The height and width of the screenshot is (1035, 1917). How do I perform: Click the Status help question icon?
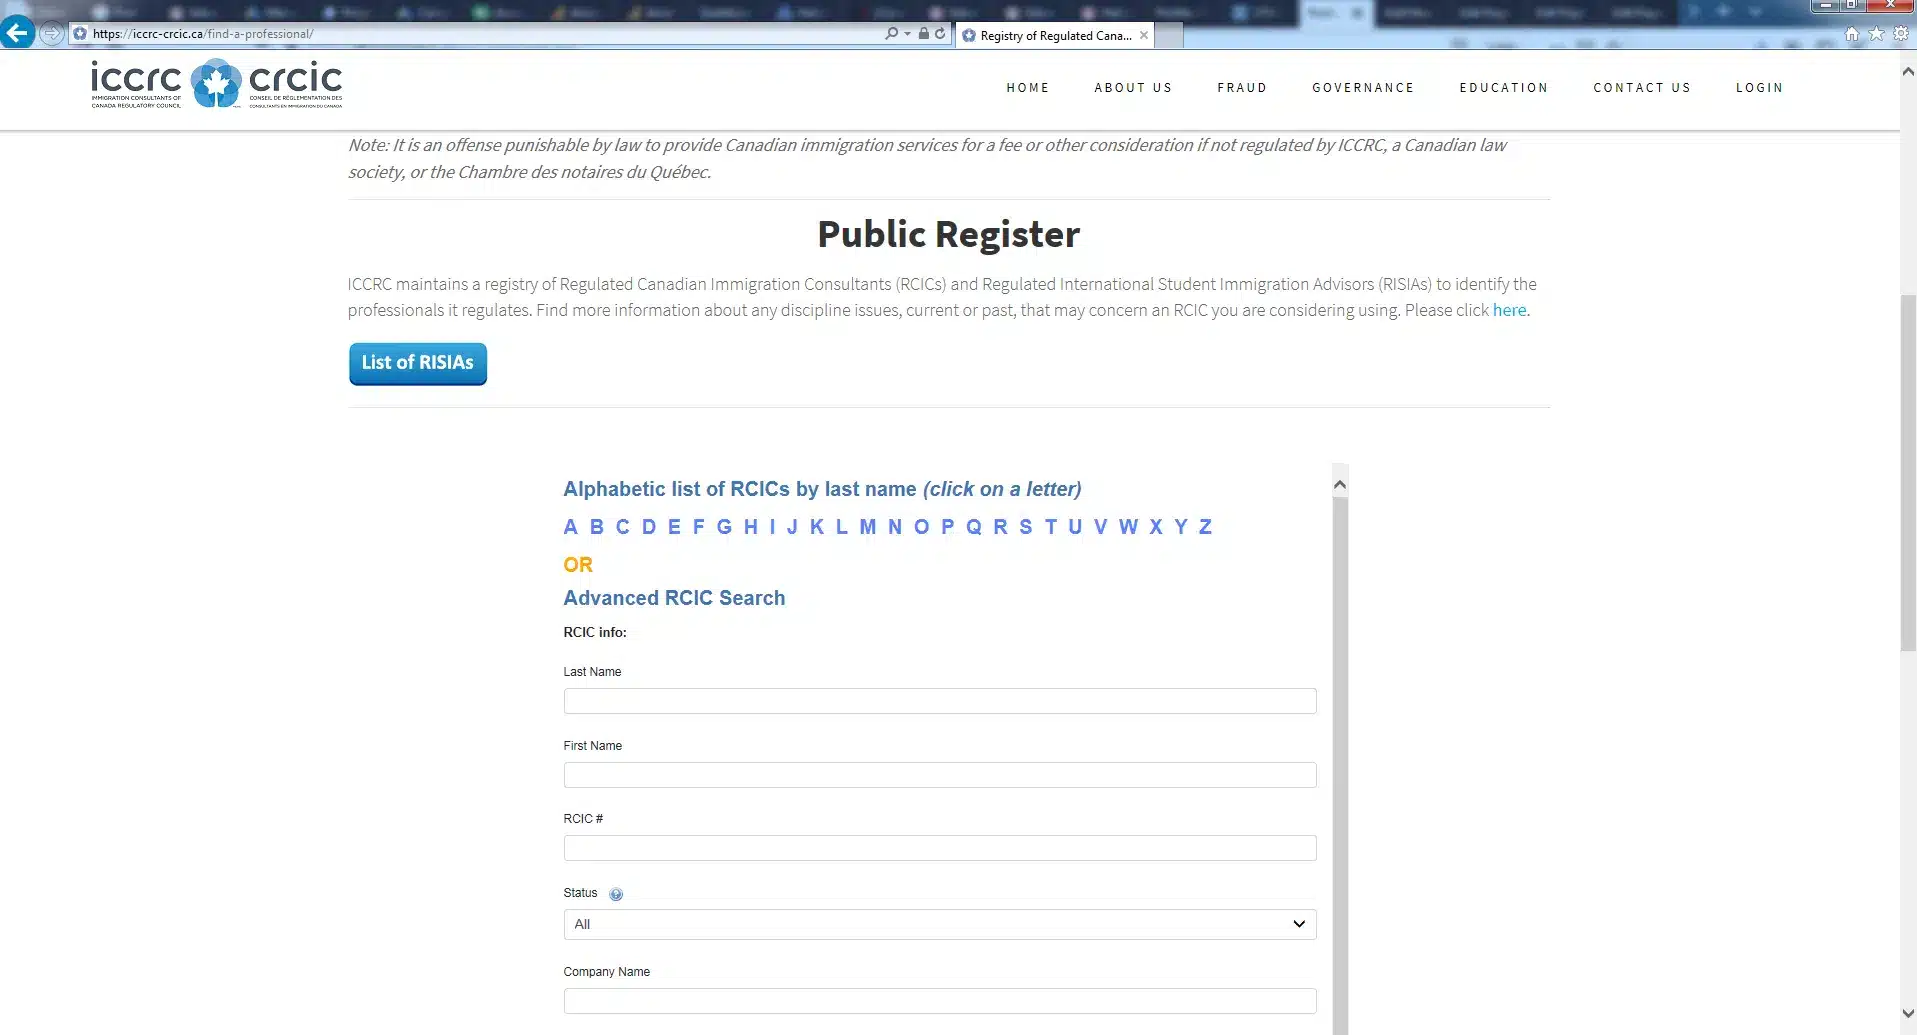[x=616, y=894]
